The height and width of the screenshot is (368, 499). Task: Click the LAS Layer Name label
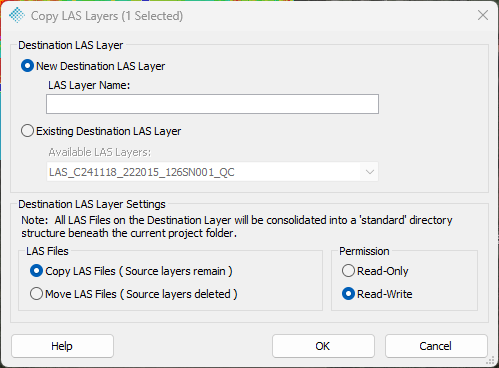pyautogui.click(x=89, y=85)
